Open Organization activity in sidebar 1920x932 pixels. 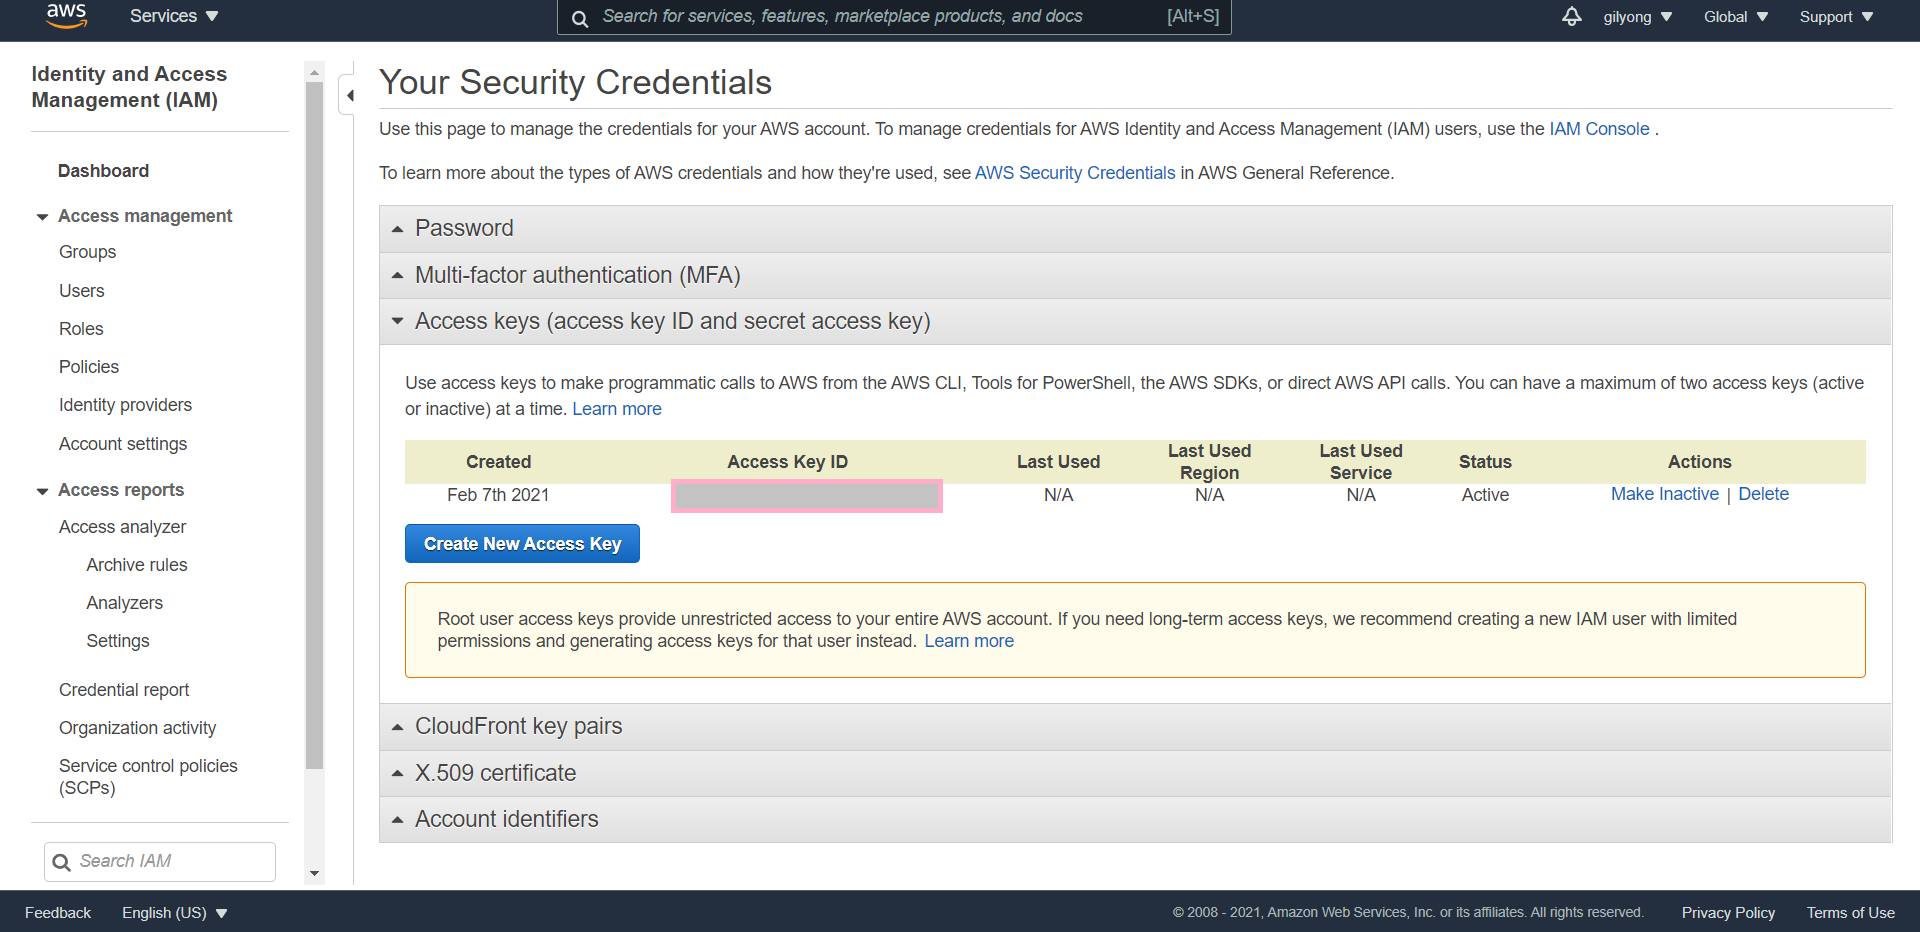[137, 728]
